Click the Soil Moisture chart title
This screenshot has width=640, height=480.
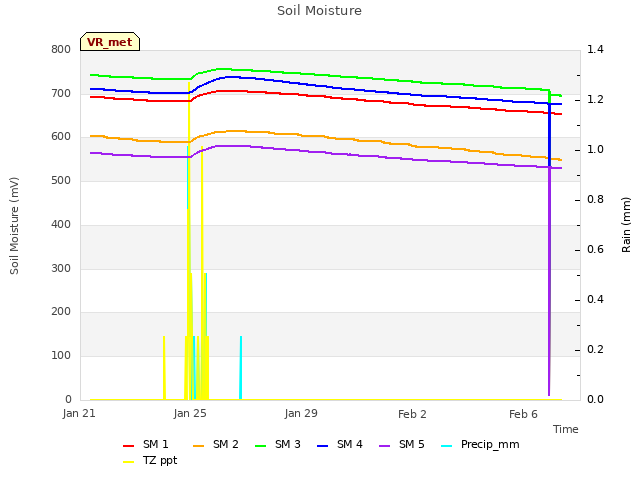click(319, 11)
